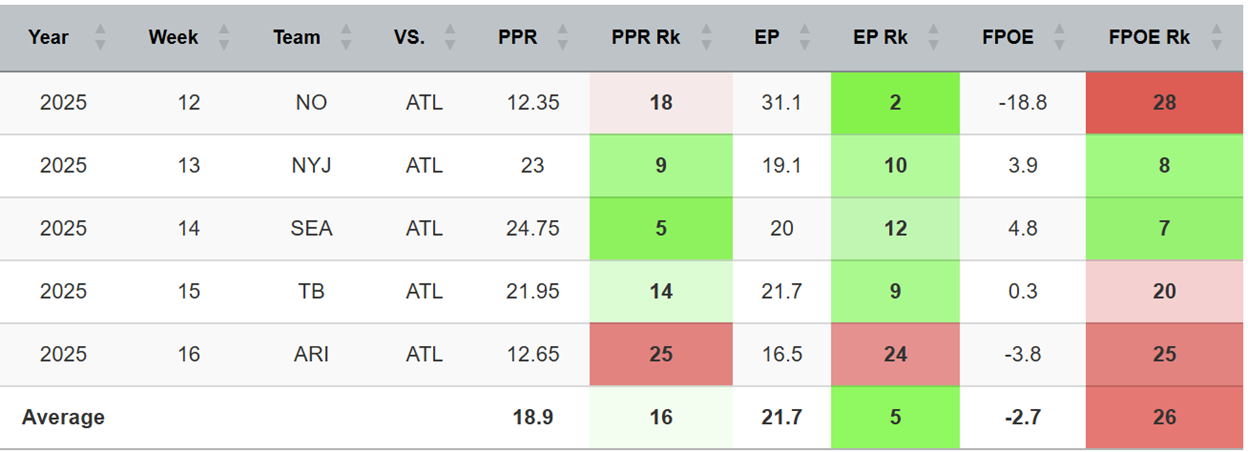This screenshot has height=452, width=1248.
Task: Click the green PPR Rk 5 cell
Action: (661, 228)
